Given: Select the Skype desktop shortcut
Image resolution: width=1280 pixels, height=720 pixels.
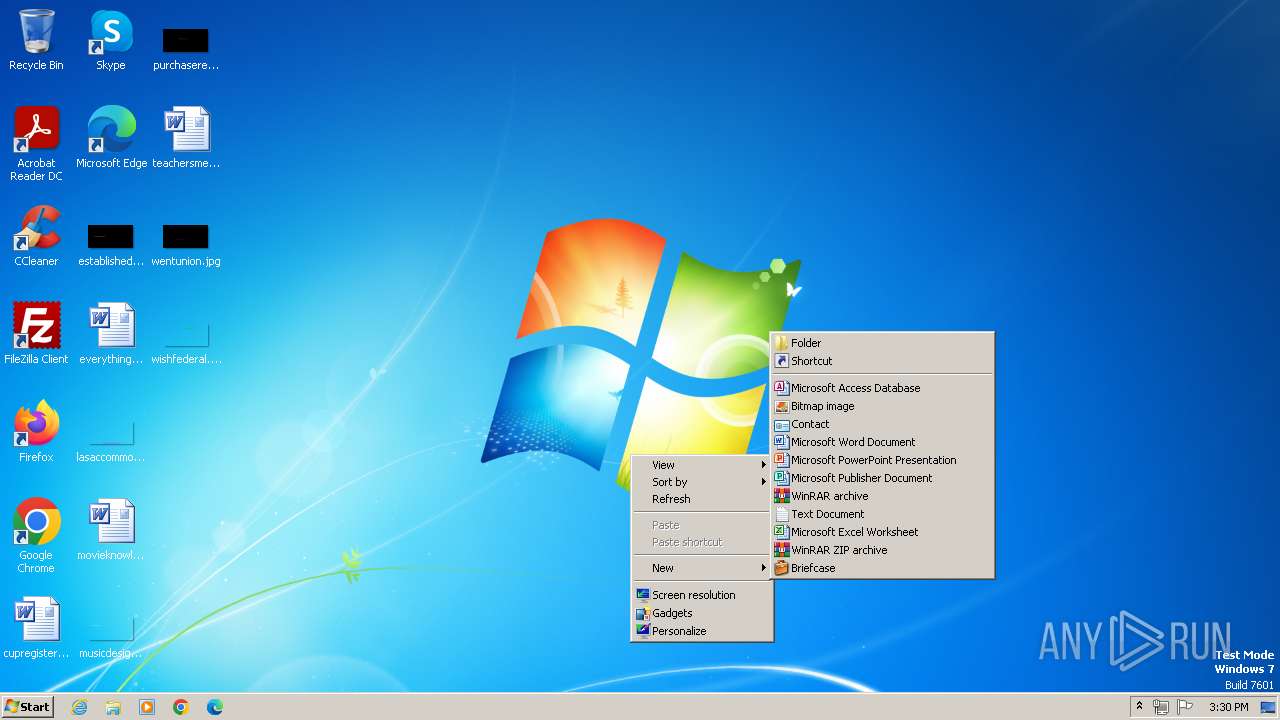Looking at the screenshot, I should pos(111,40).
